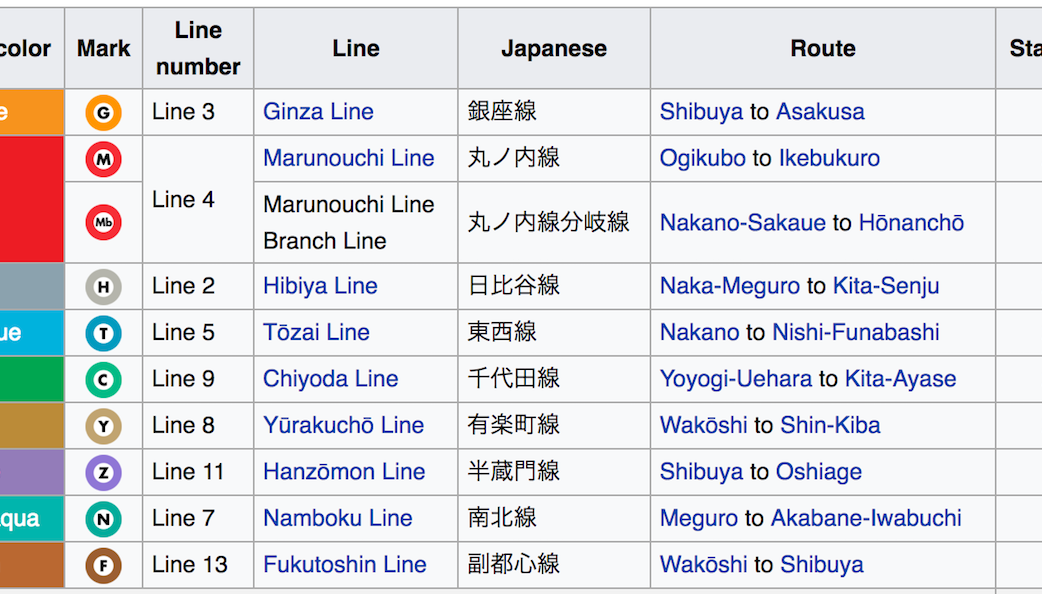This screenshot has height=594, width=1042.
Task: Click the teal Namboku Line N icon
Action: [103, 519]
